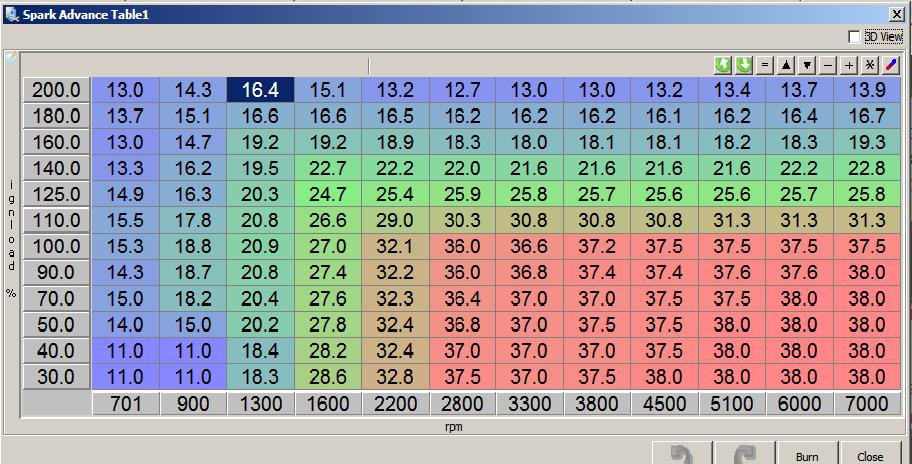Select the 16.7 cell at 180.0 load, 7000 rpm
Image resolution: width=912 pixels, height=464 pixels.
(x=867, y=116)
